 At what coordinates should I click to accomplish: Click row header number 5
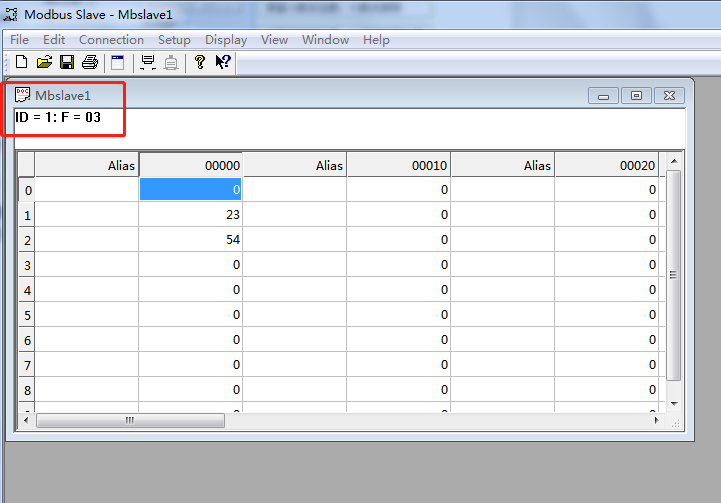(x=27, y=315)
